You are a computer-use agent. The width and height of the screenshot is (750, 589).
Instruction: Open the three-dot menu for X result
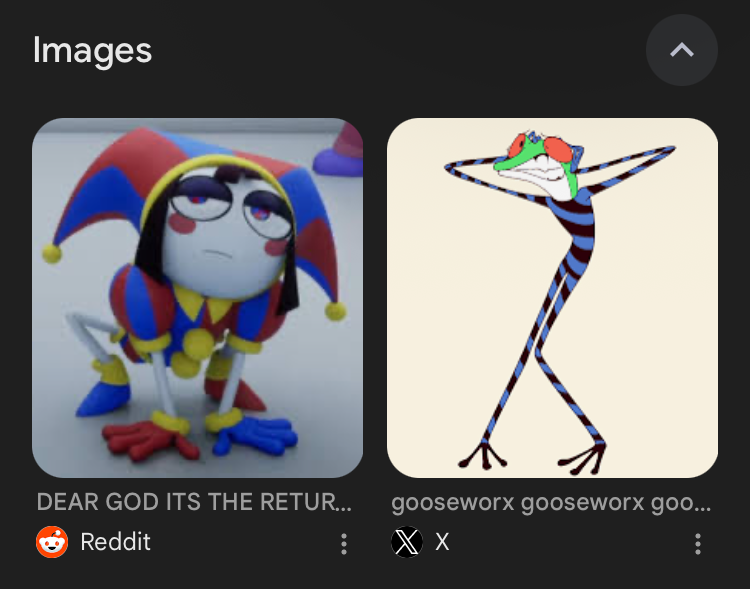point(698,544)
